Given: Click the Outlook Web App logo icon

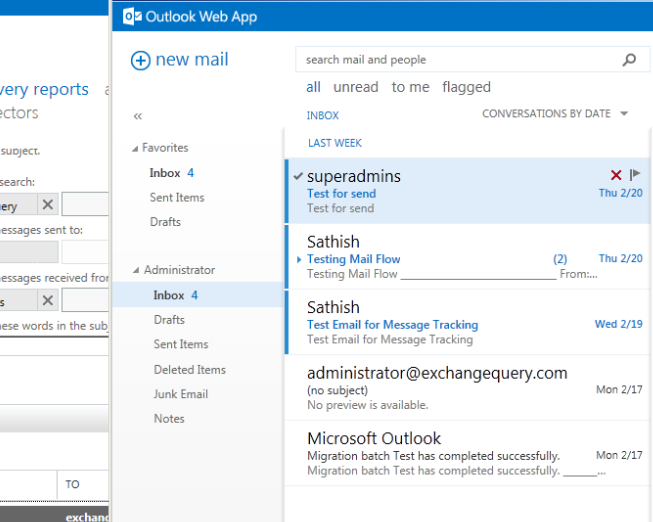Looking at the screenshot, I should pos(132,17).
